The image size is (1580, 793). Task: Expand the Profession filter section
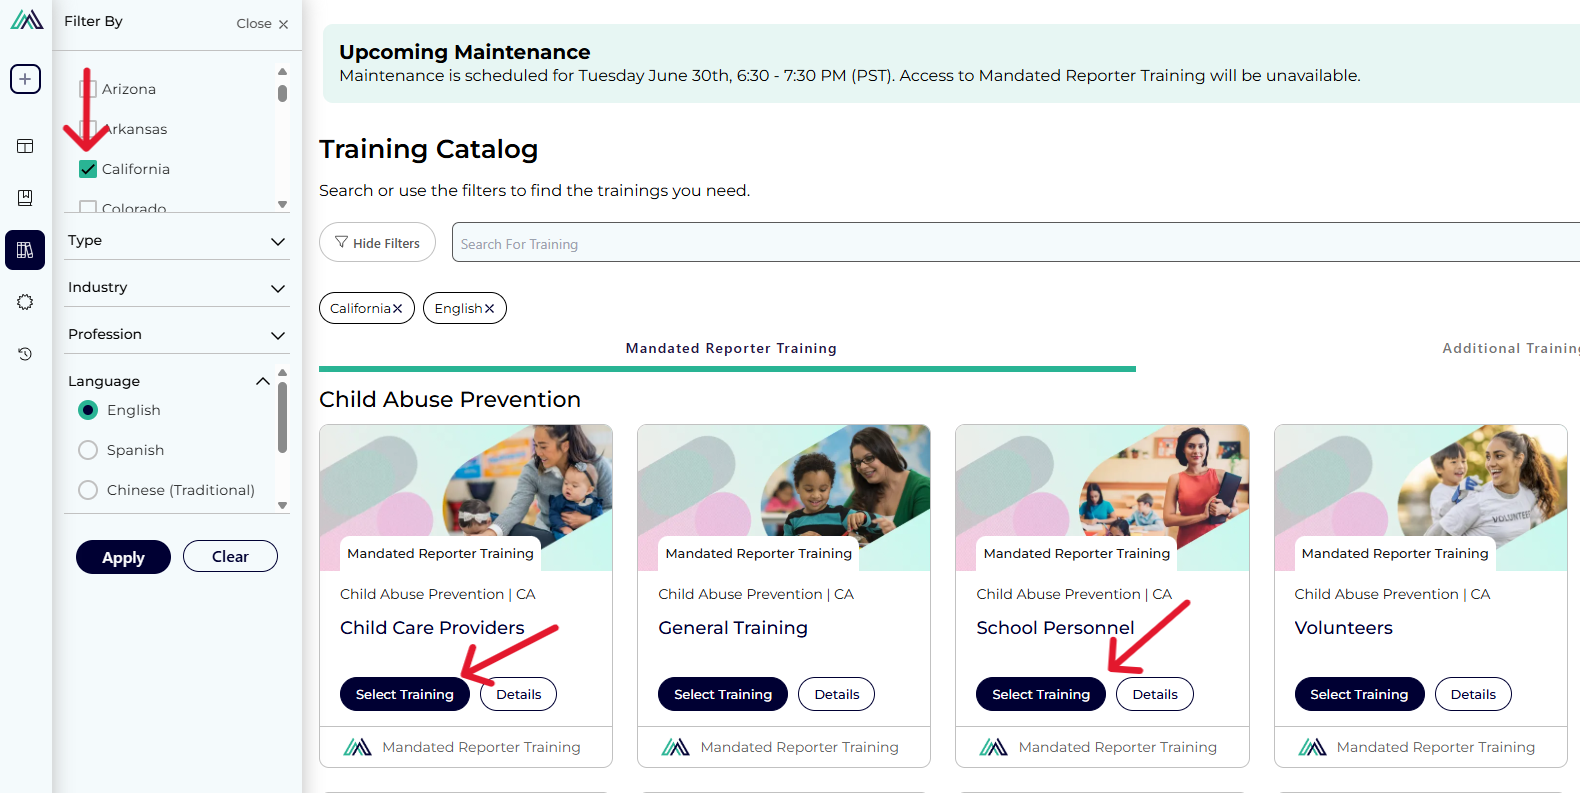[x=177, y=335]
